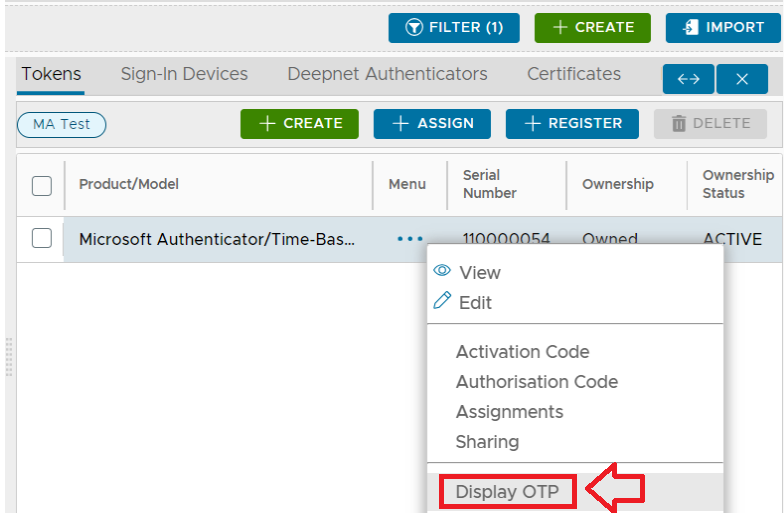
Task: Click the expand-width double arrow button
Action: (688, 79)
